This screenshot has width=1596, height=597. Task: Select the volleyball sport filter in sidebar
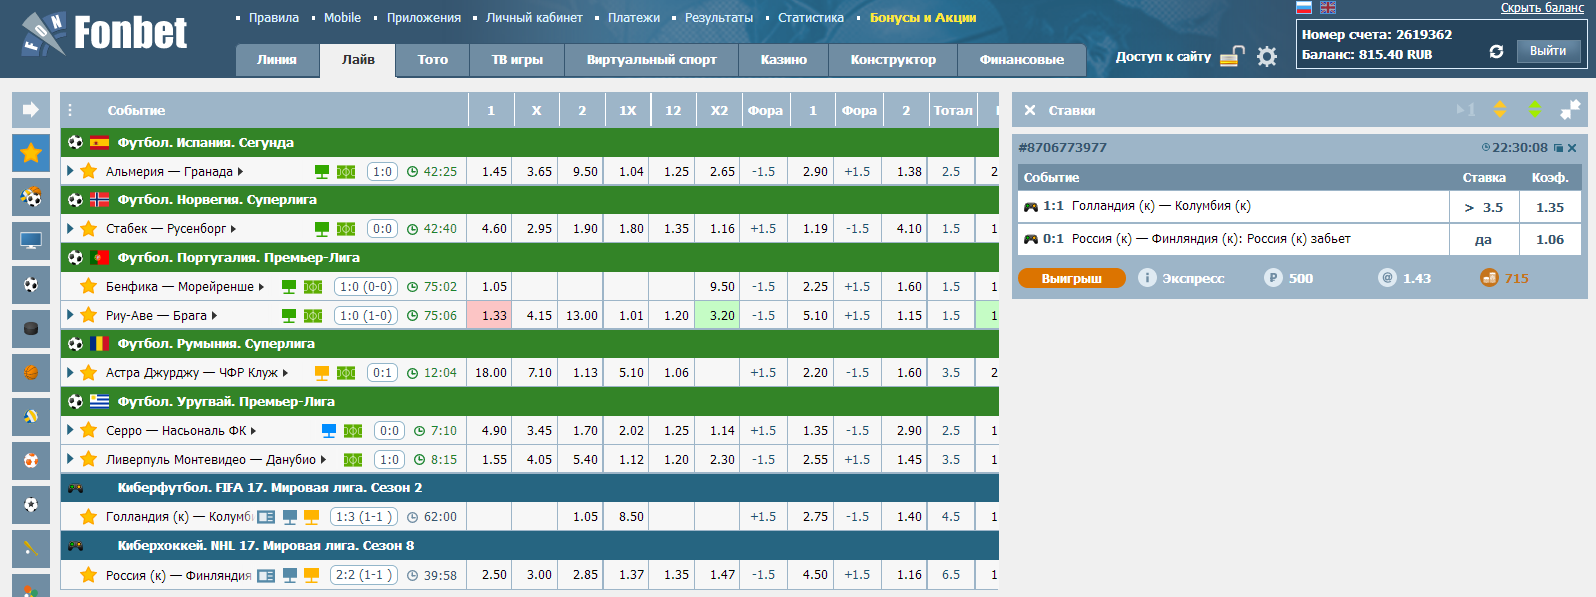pyautogui.click(x=31, y=417)
